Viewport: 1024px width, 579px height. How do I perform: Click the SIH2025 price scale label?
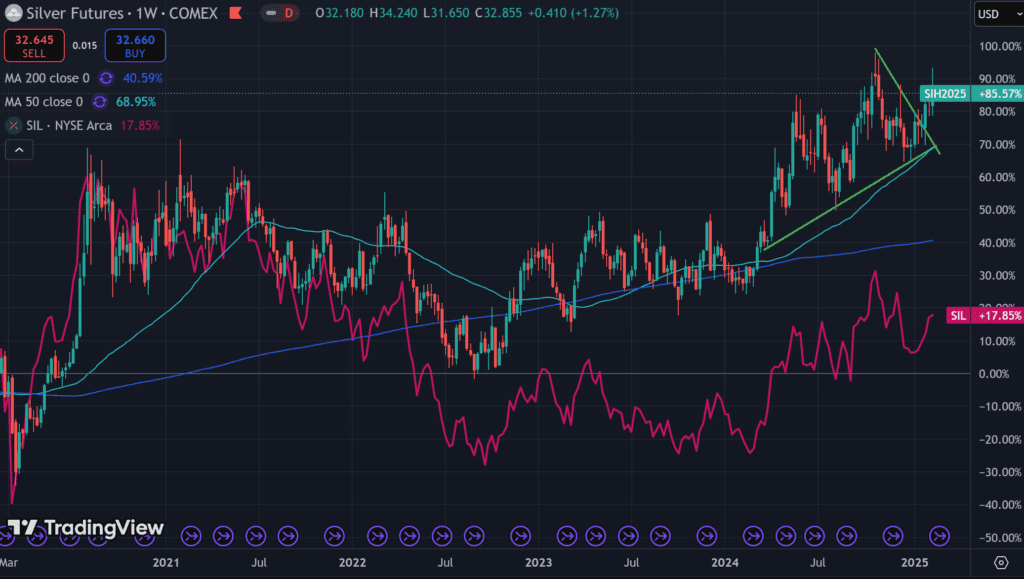(945, 94)
